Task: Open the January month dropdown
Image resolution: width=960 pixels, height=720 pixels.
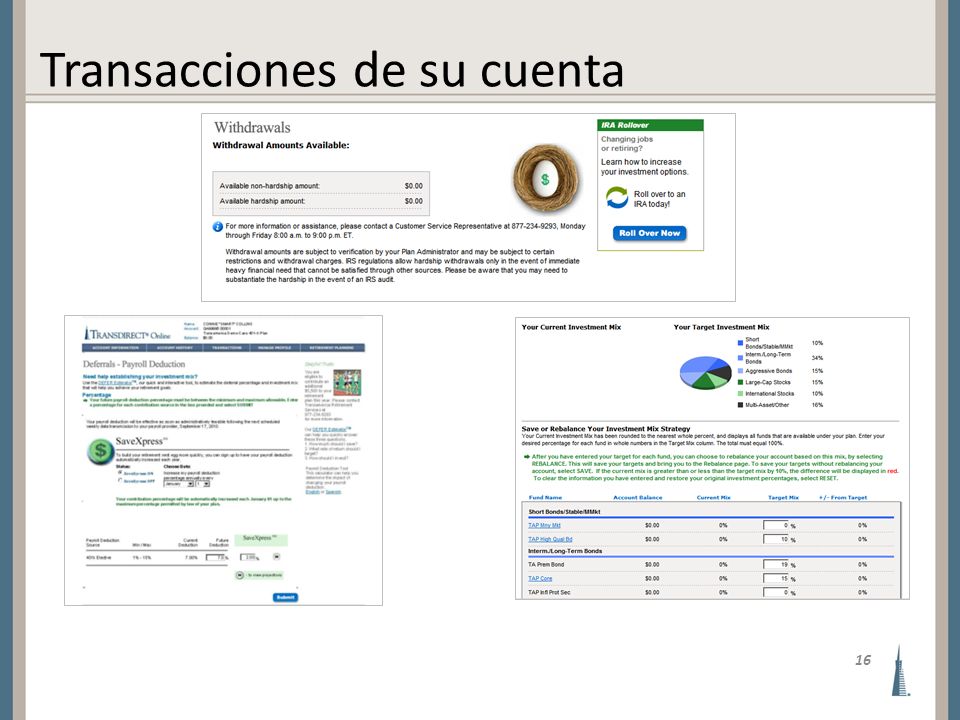Action: click(x=179, y=484)
